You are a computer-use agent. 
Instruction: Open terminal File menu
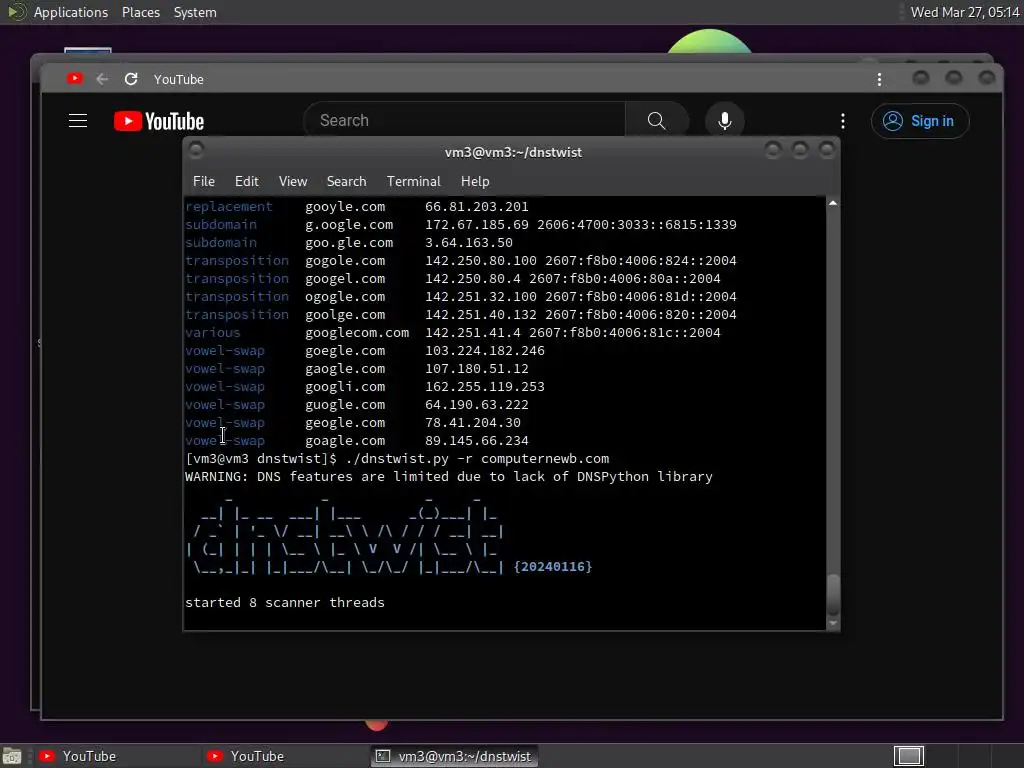tap(204, 182)
